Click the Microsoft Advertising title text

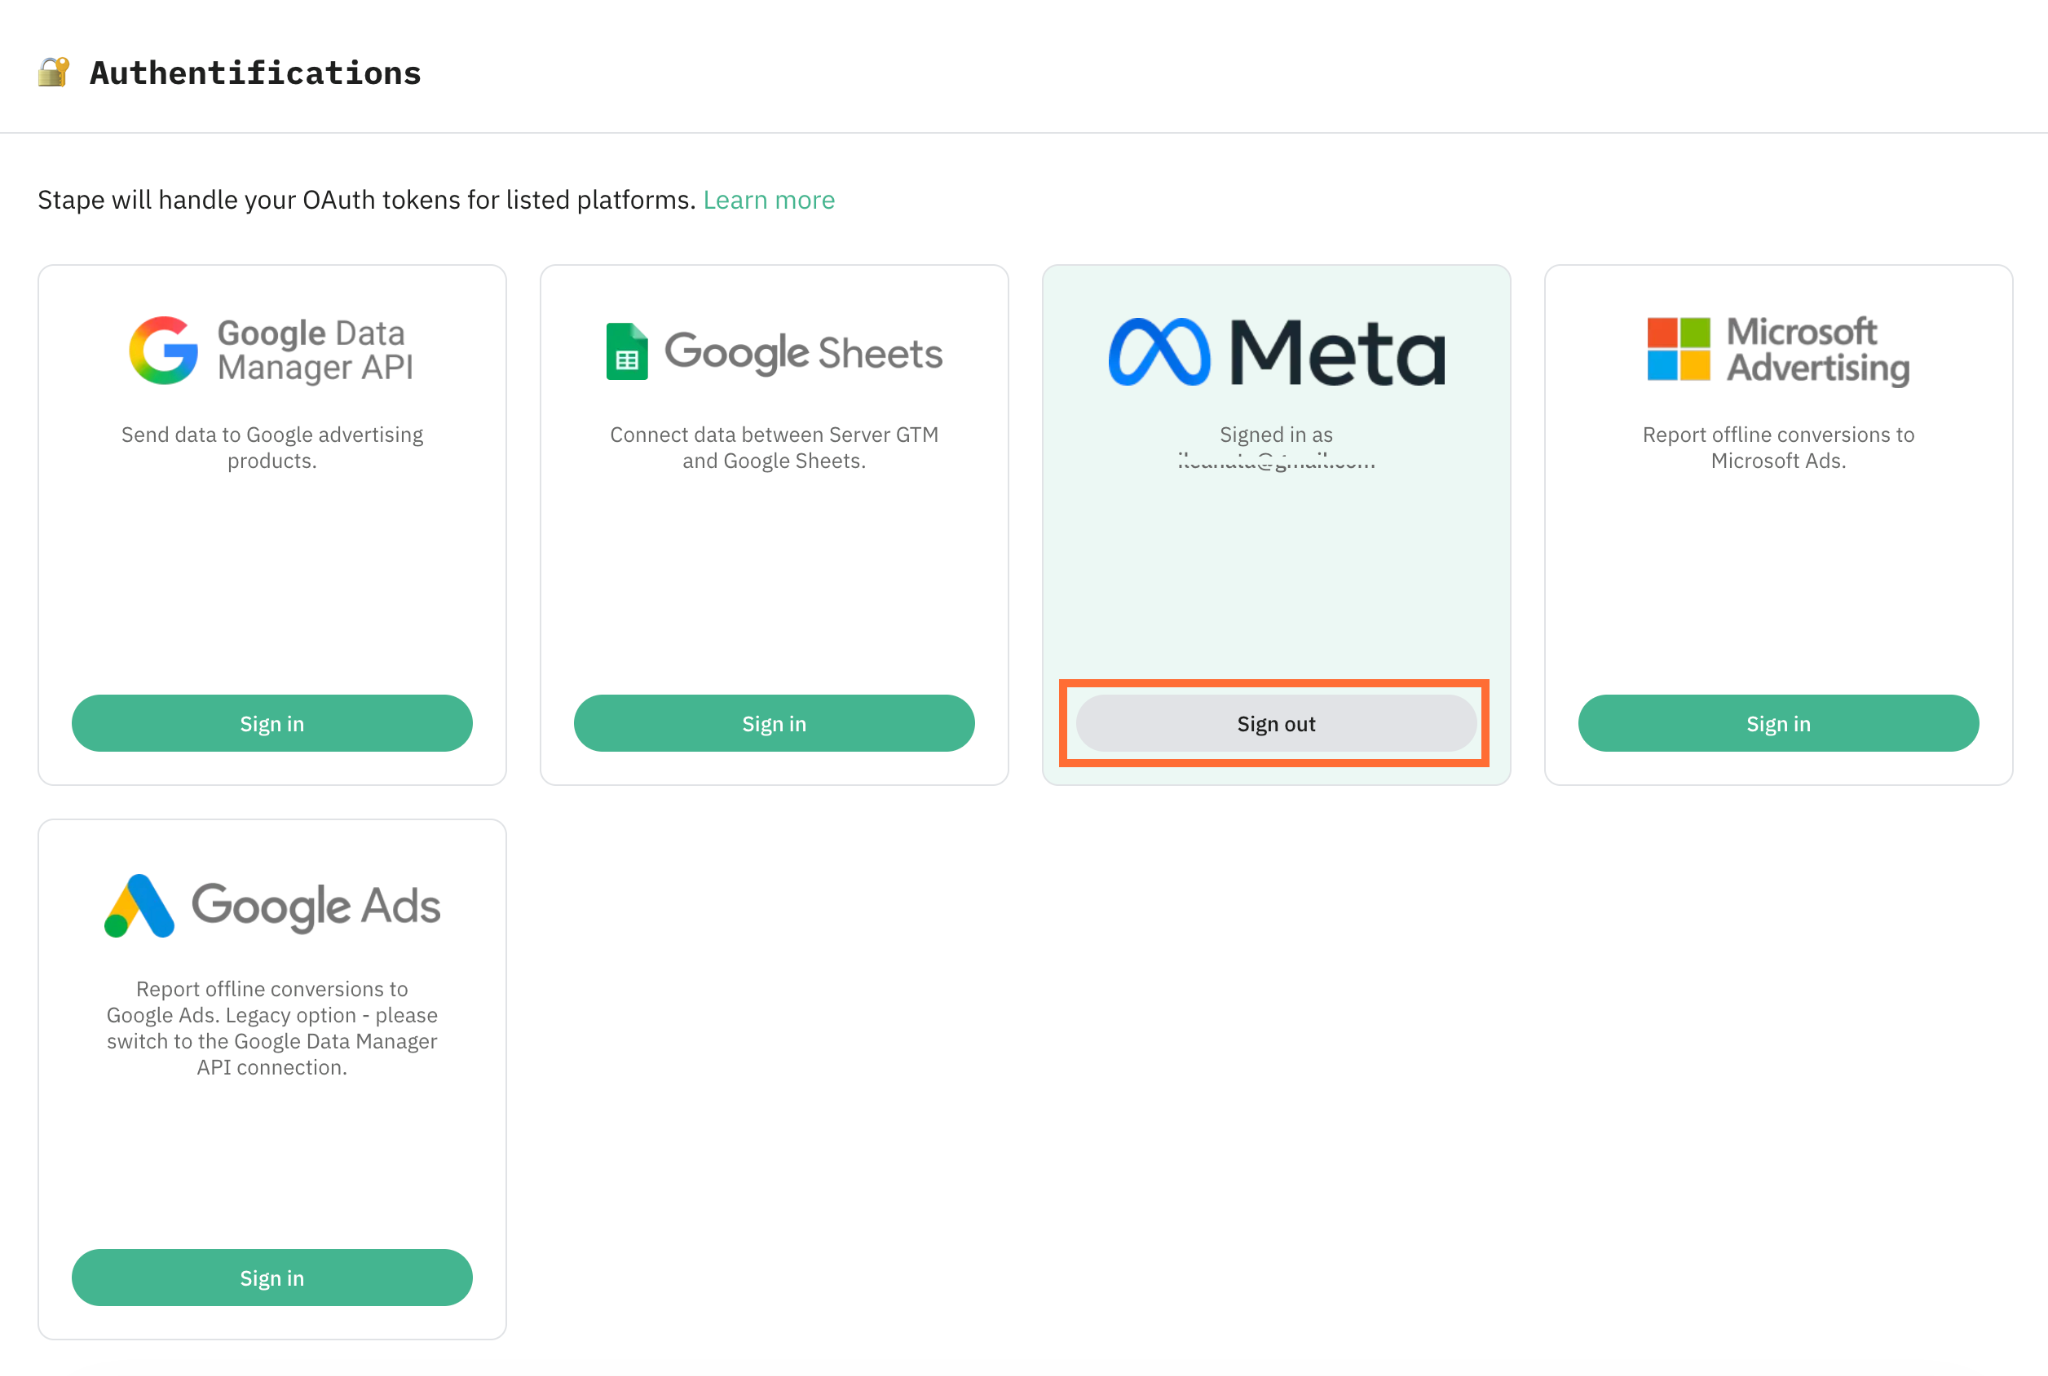(1818, 349)
